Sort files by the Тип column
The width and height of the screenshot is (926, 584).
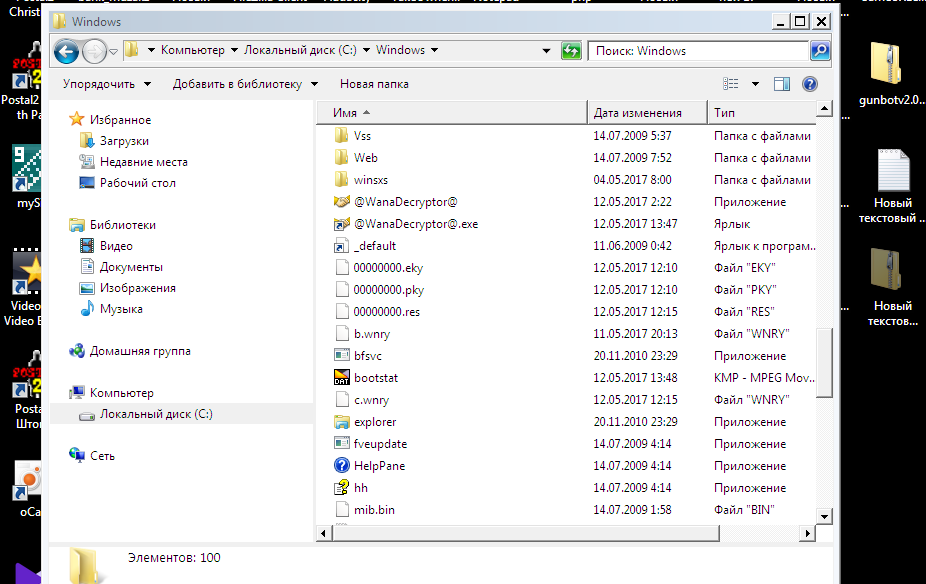[x=762, y=112]
